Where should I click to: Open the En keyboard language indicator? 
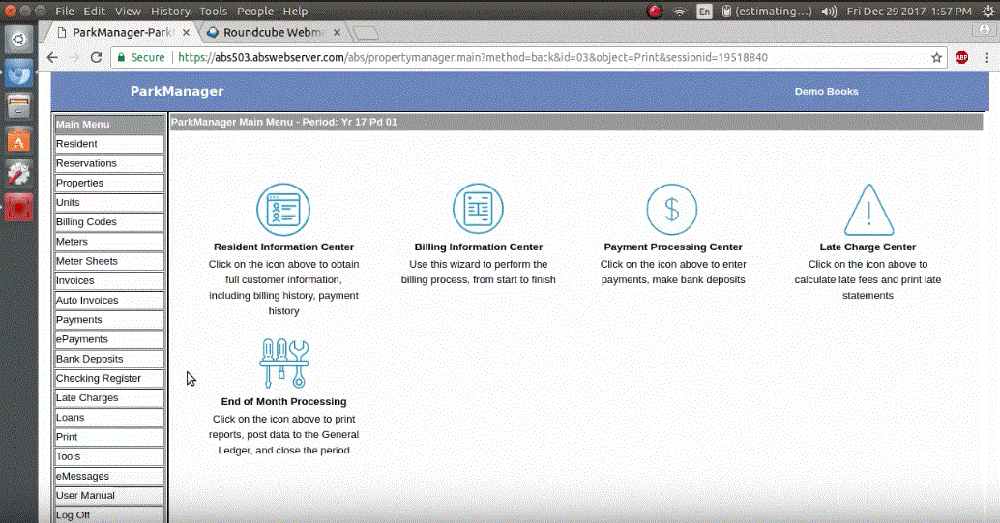704,11
